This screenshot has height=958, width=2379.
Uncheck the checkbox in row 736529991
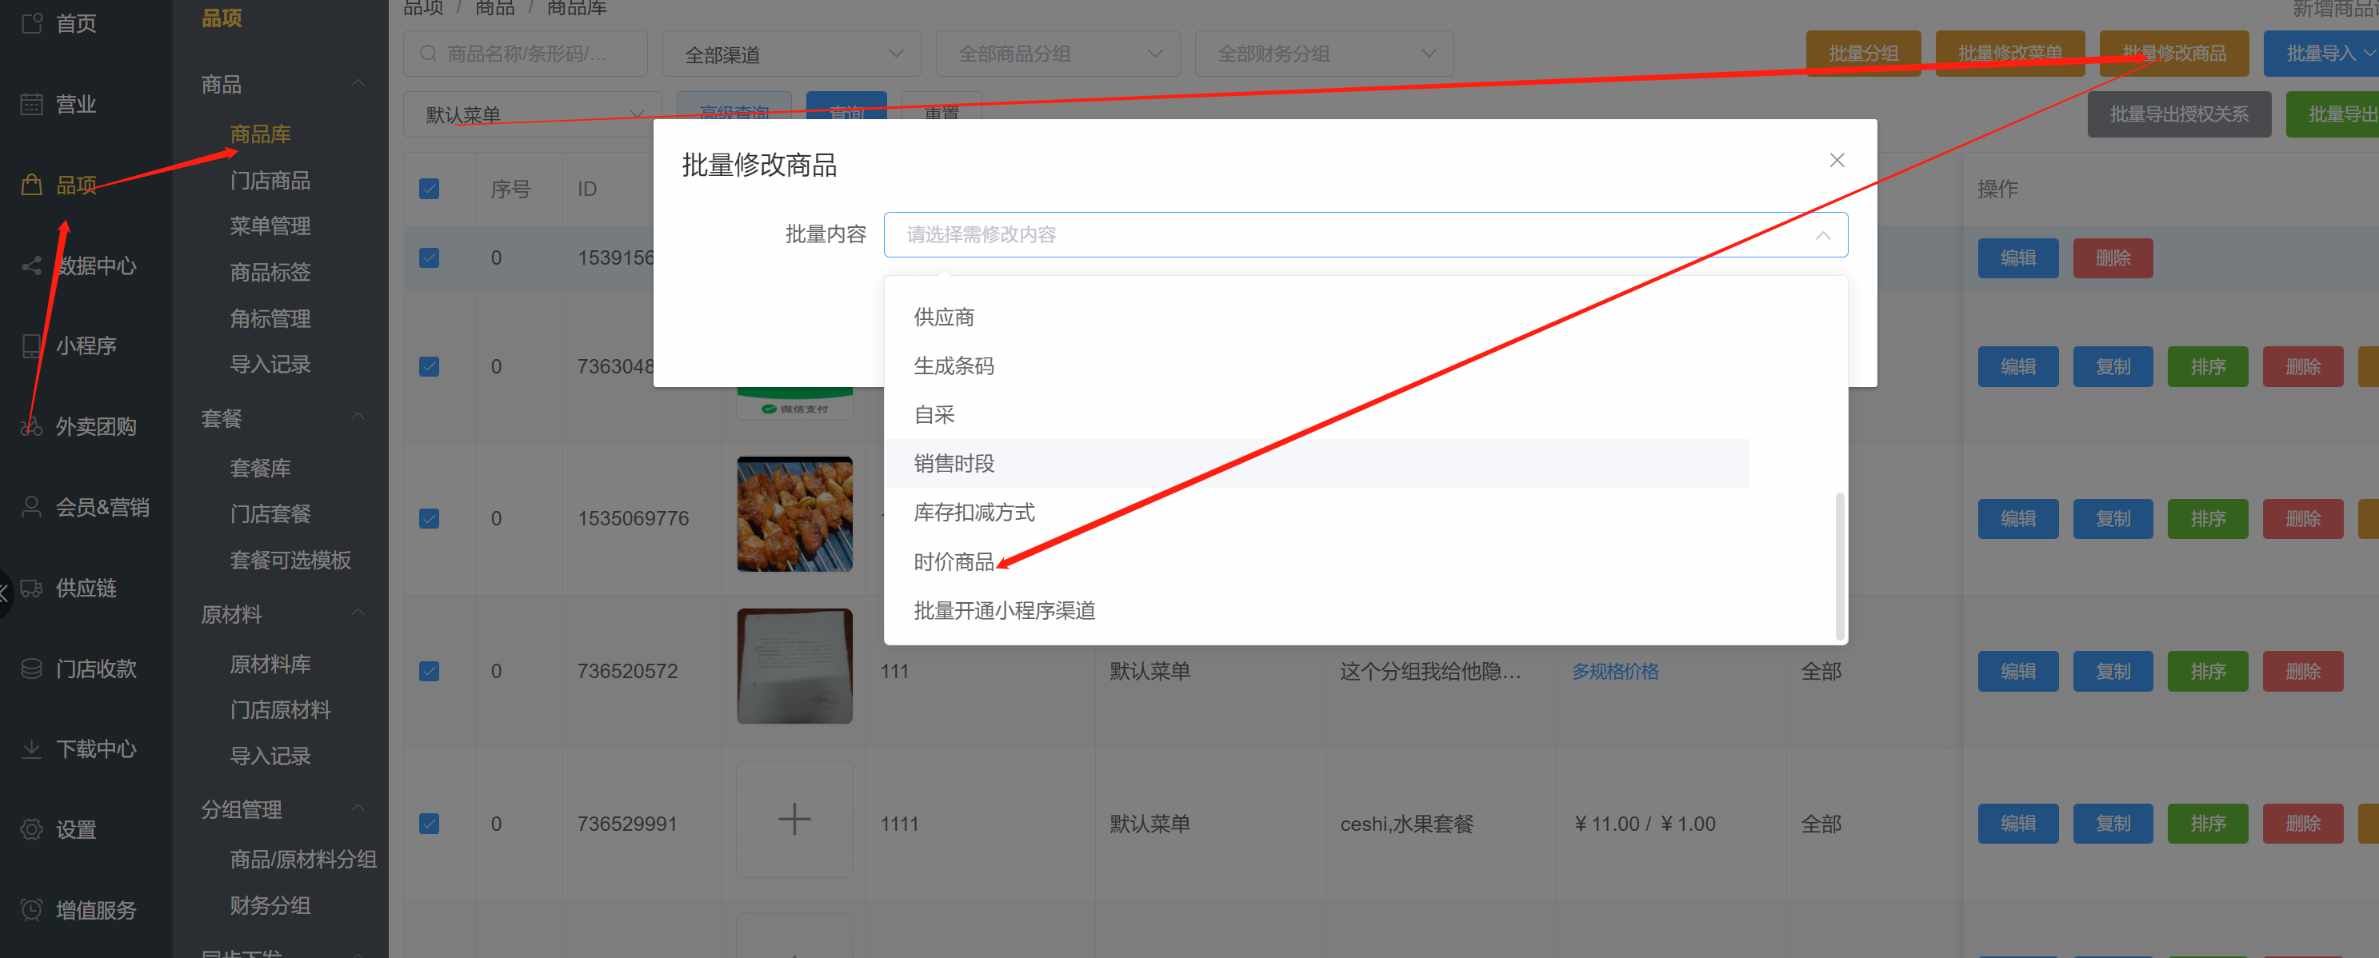point(429,824)
